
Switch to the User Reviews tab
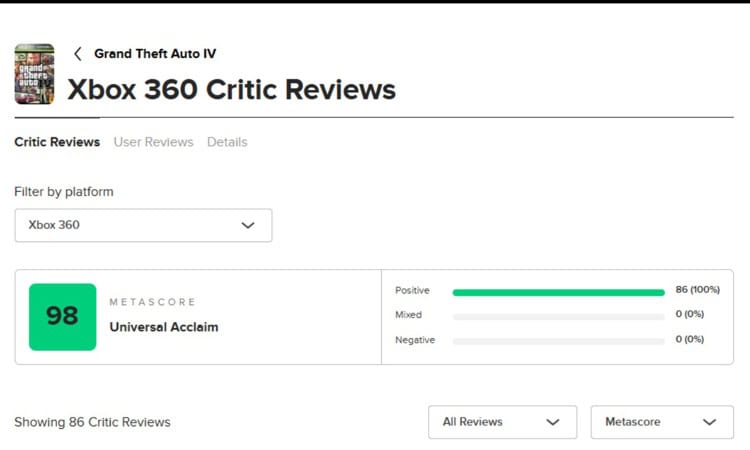pyautogui.click(x=154, y=142)
